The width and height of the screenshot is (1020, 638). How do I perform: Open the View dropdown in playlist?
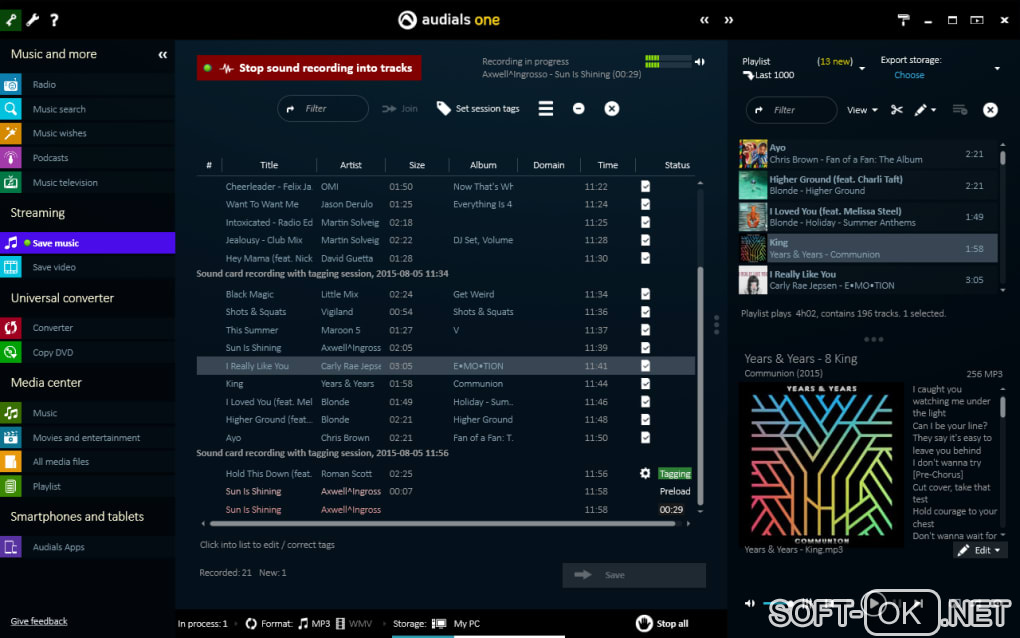[862, 110]
